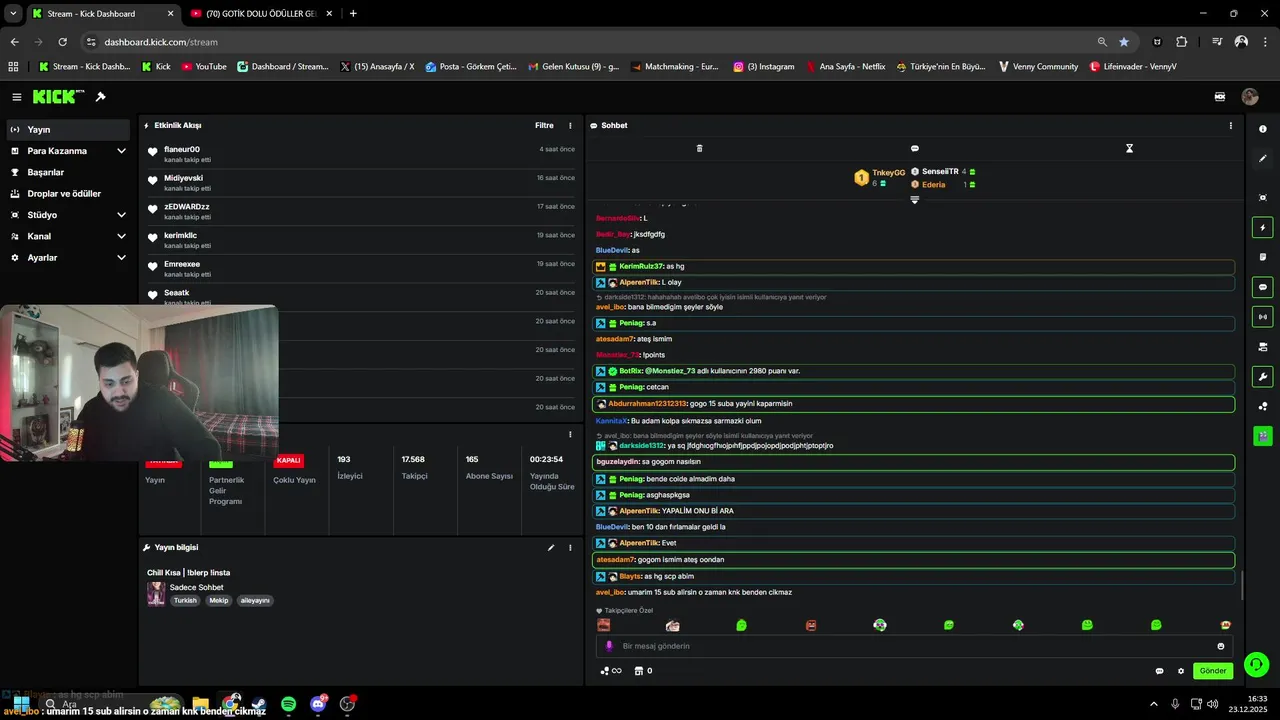Viewport: 1280px width, 720px height.
Task: Click the bookmark star in address bar
Action: (1124, 42)
